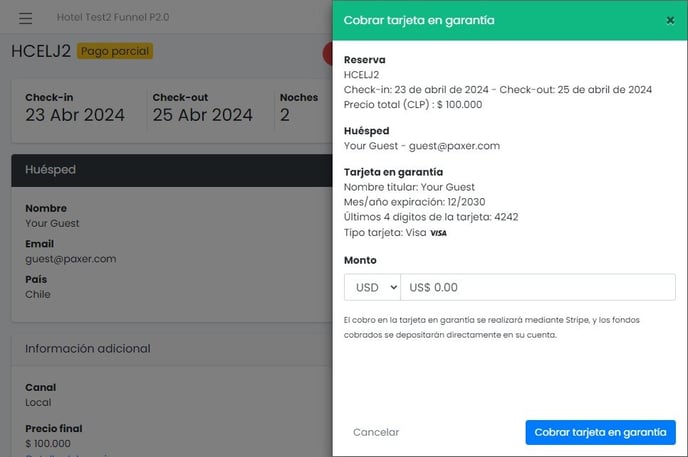Open the USD currency dropdown
The width and height of the screenshot is (688, 457).
[x=372, y=287]
